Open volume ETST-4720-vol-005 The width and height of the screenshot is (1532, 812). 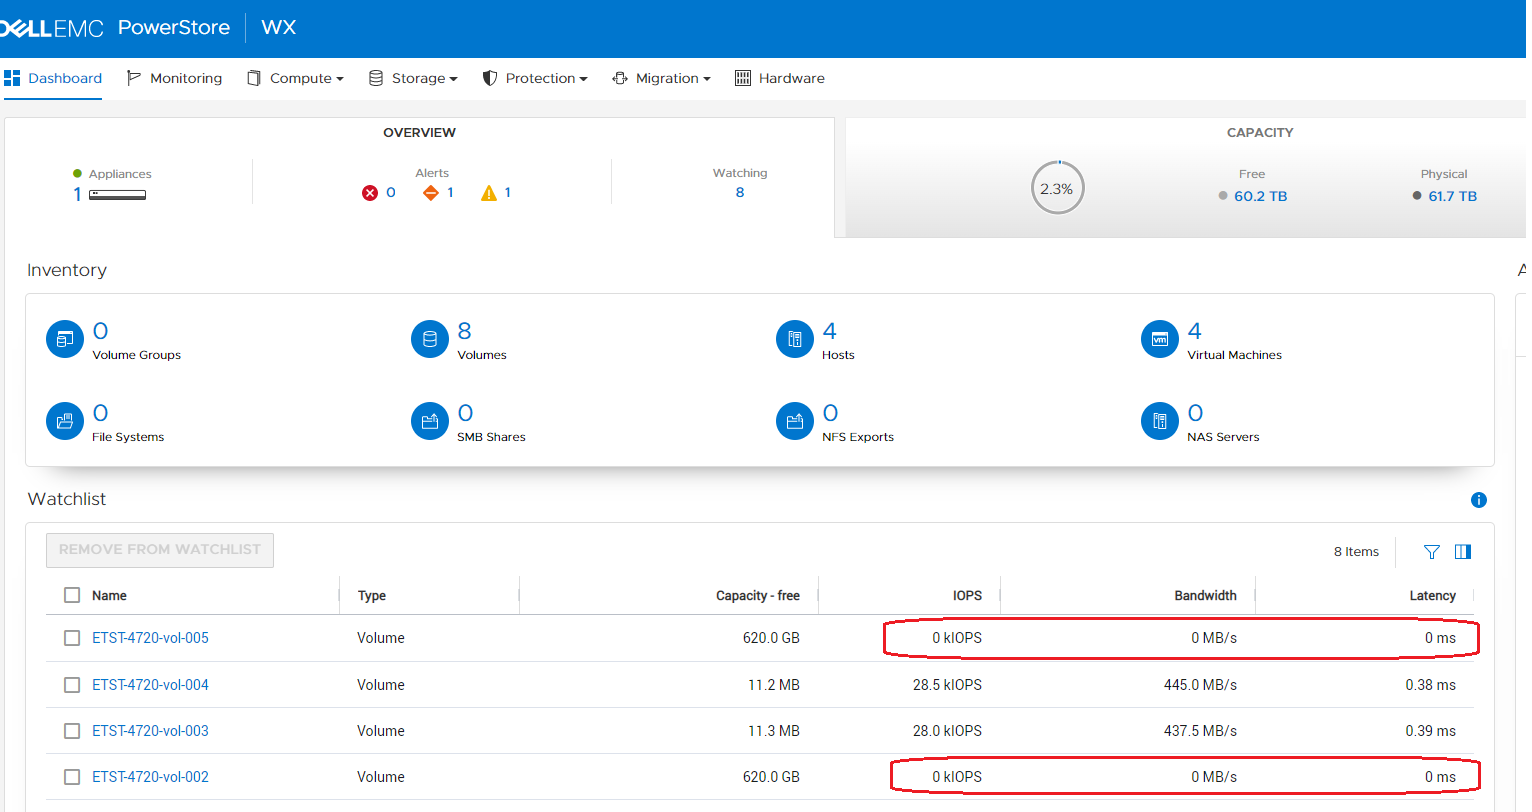click(150, 638)
